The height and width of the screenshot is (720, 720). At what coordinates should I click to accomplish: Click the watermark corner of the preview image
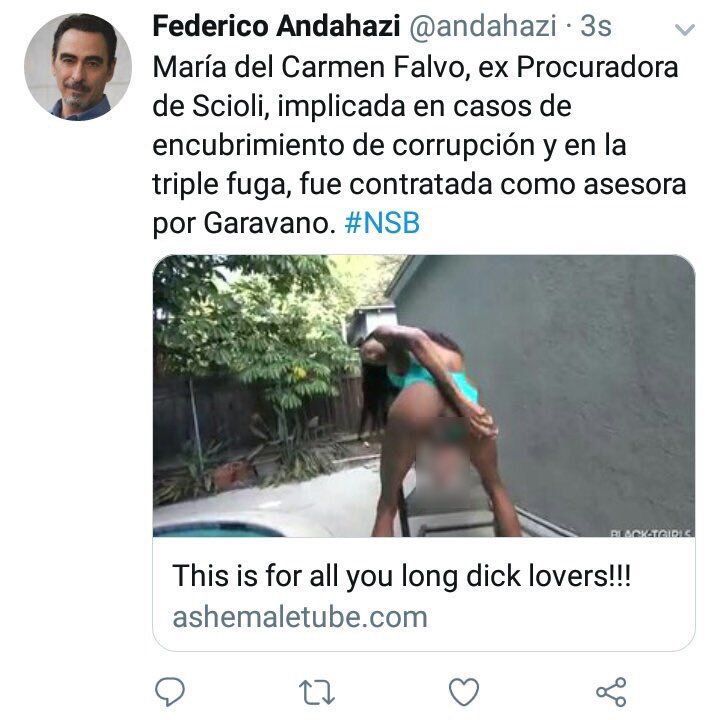tap(652, 533)
